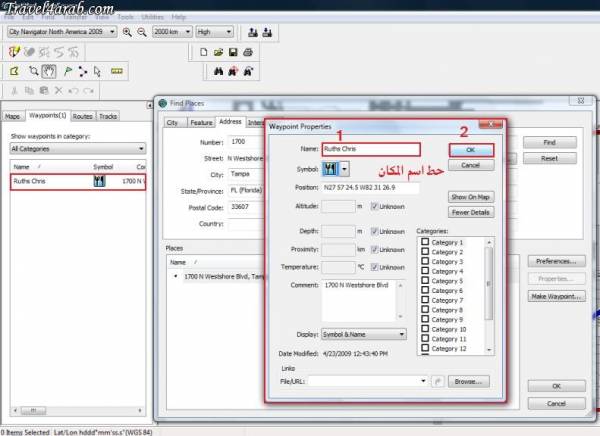Click the Cut scissors icon

click(15, 91)
